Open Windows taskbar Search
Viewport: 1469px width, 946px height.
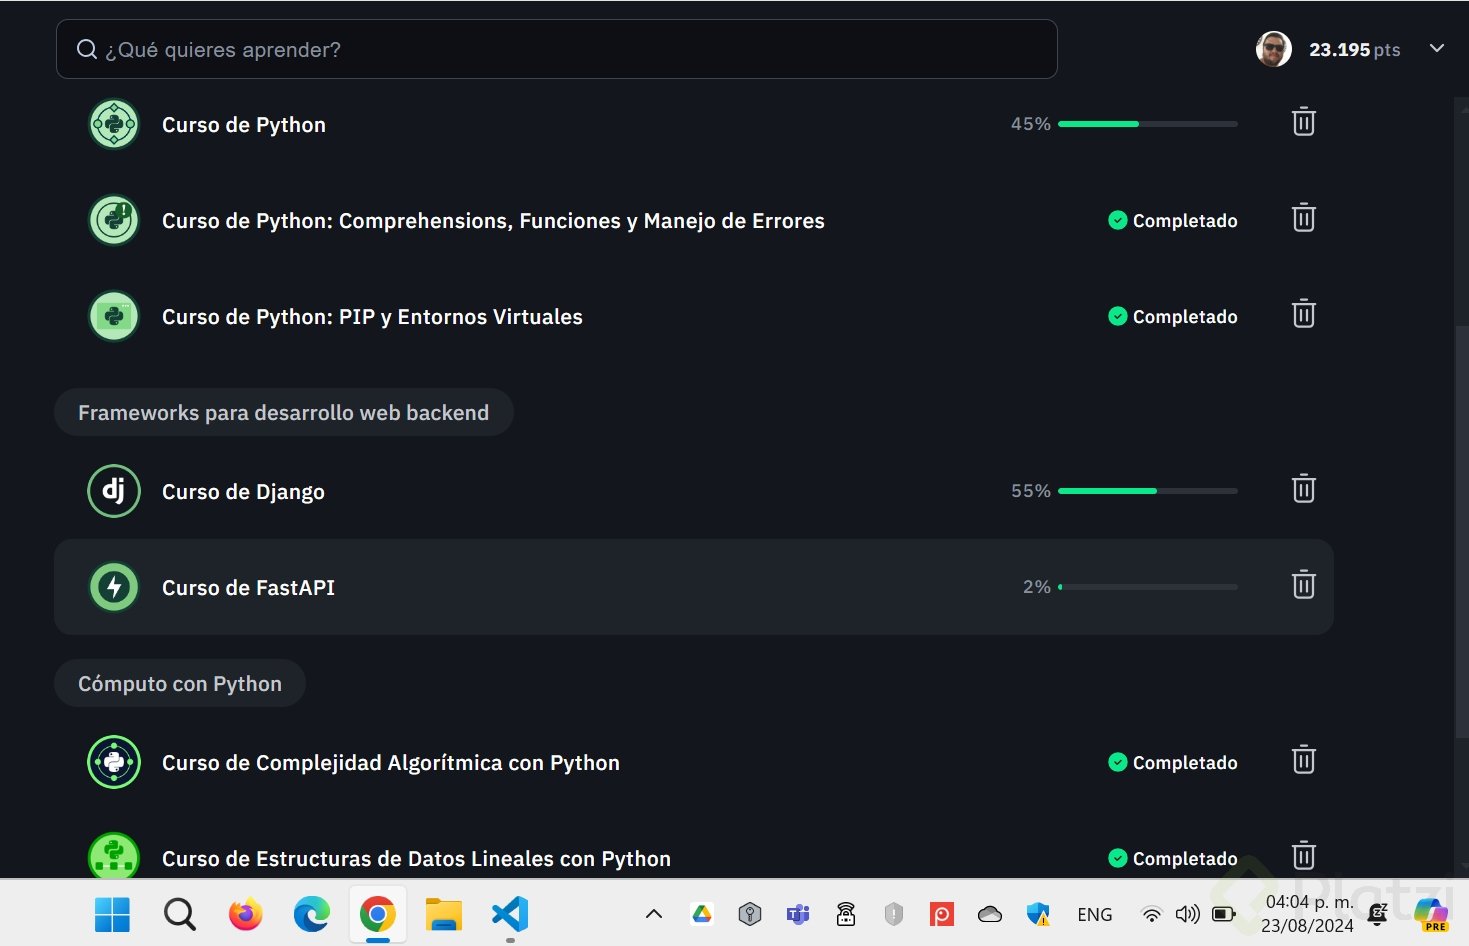click(179, 914)
